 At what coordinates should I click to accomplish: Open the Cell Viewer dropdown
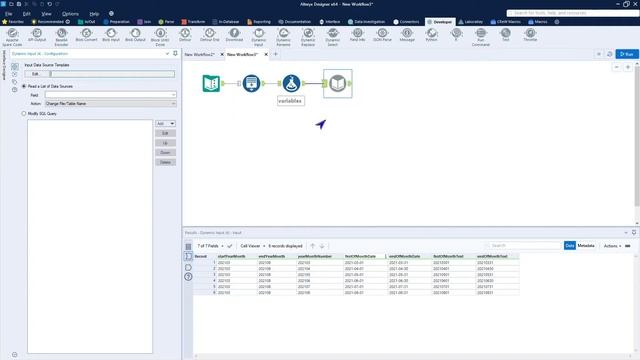253,246
